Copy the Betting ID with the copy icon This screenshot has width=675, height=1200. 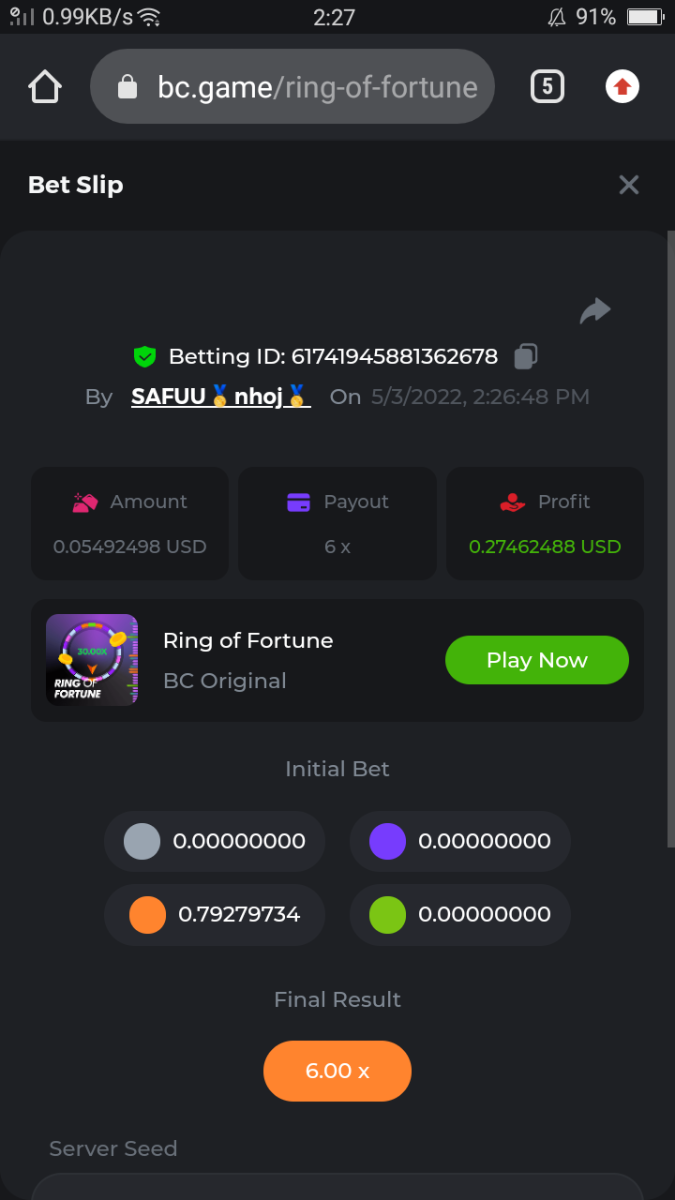526,356
